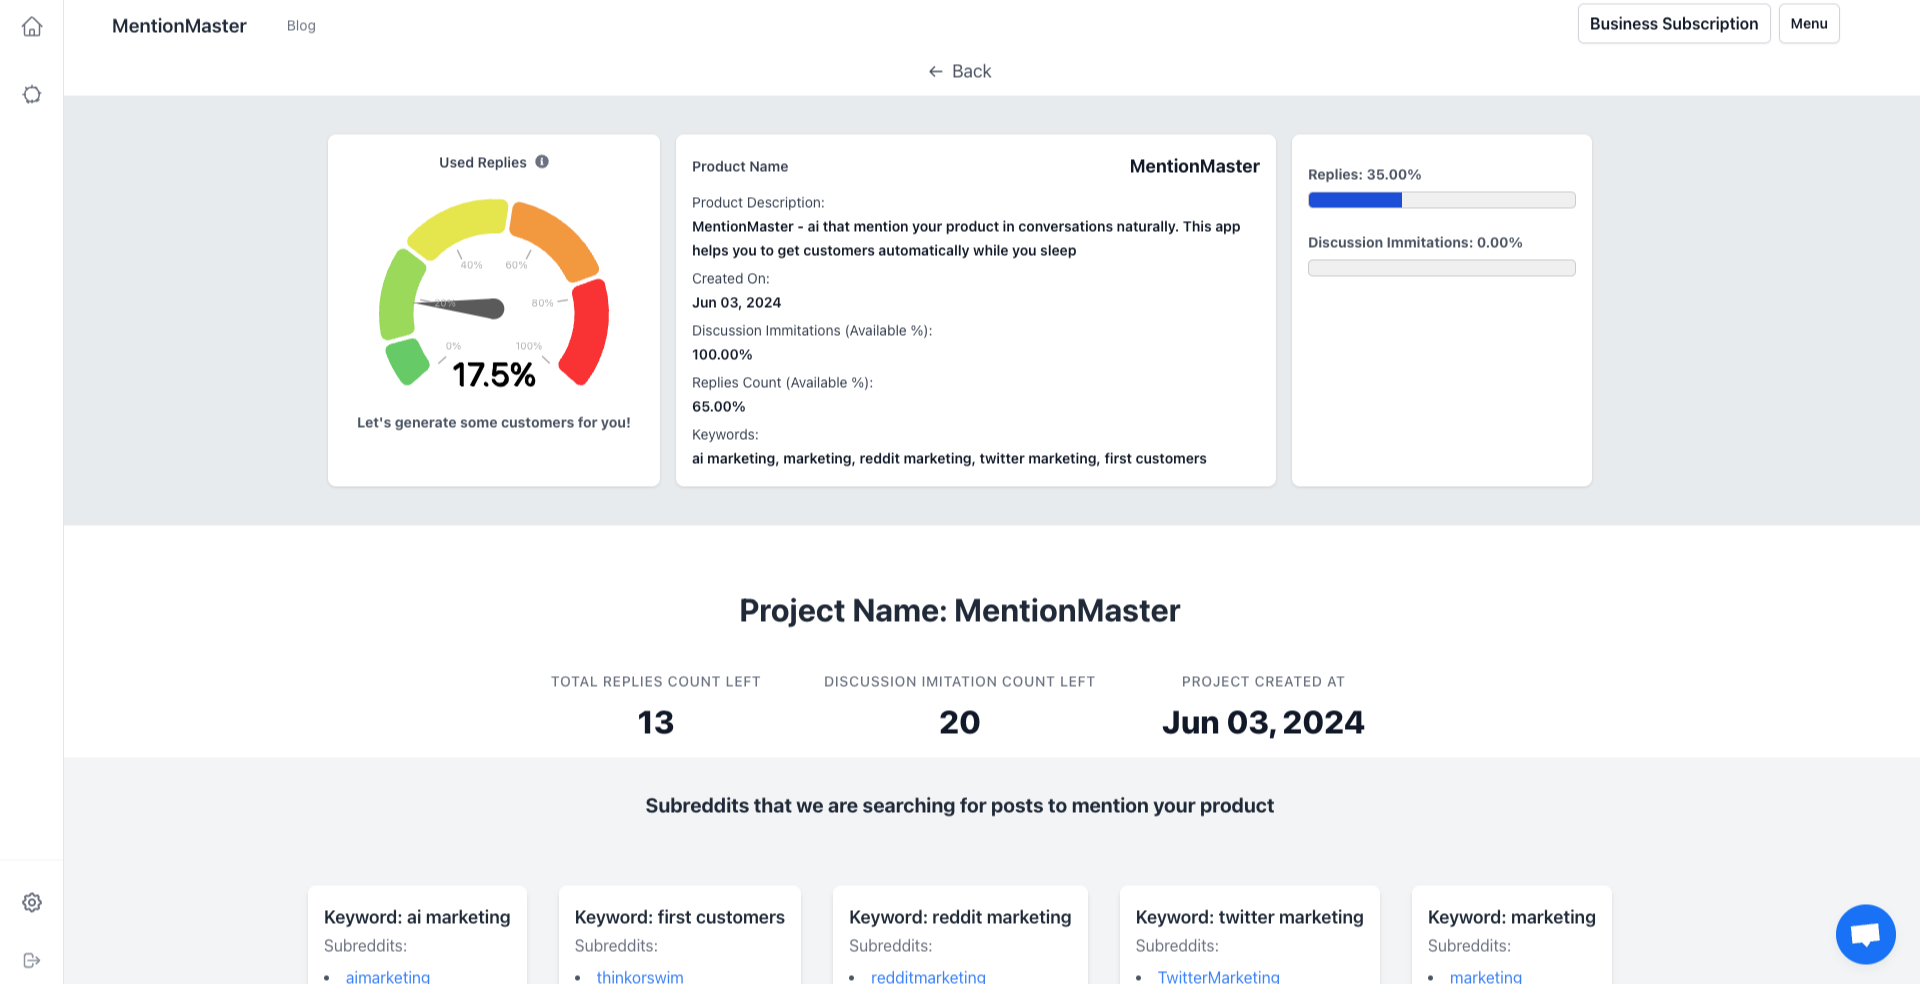
Task: Open the Menu button
Action: pyautogui.click(x=1809, y=24)
